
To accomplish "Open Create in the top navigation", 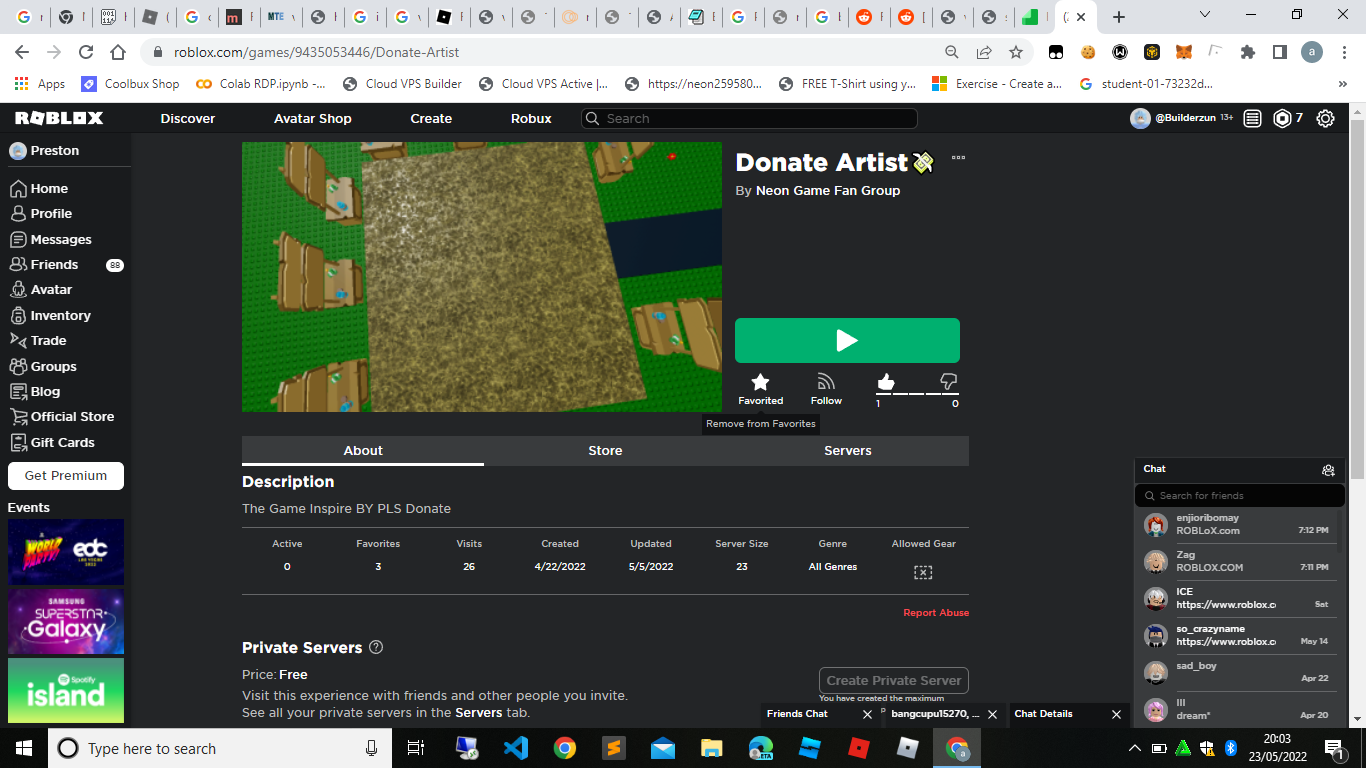I will click(431, 118).
